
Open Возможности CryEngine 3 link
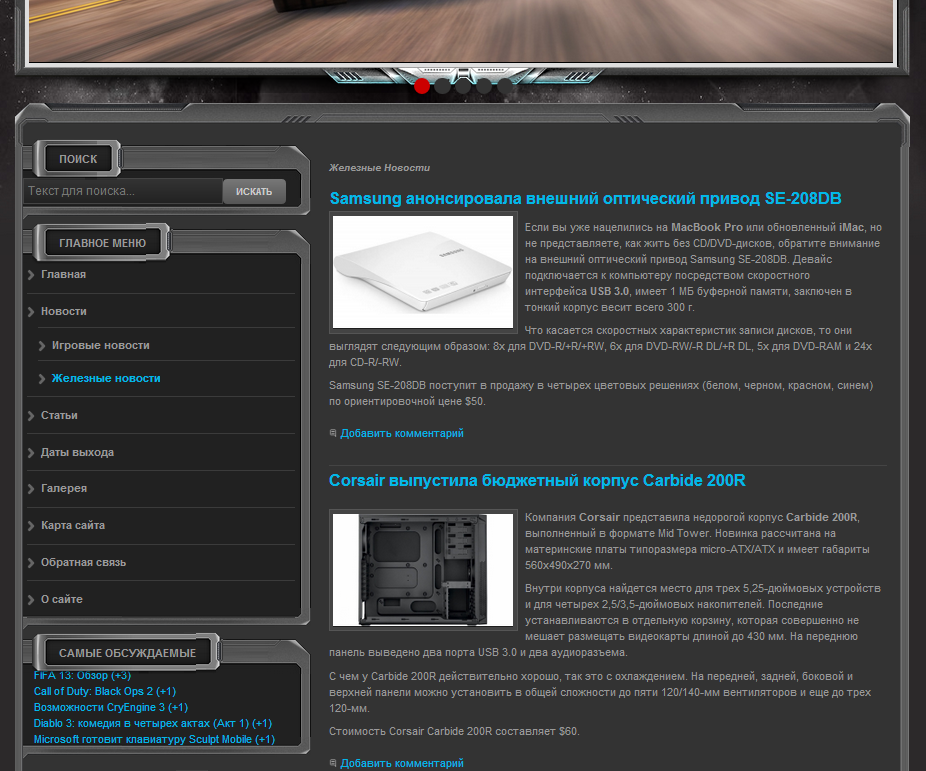point(110,707)
